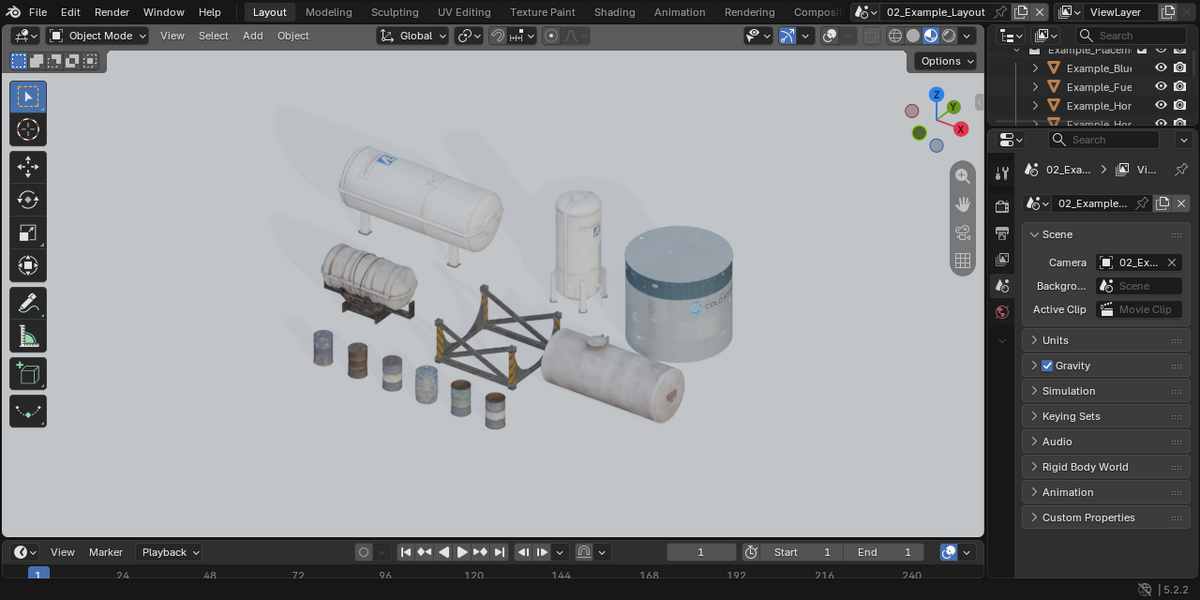This screenshot has width=1200, height=600.
Task: Open viewport header Select menu
Action: point(213,36)
